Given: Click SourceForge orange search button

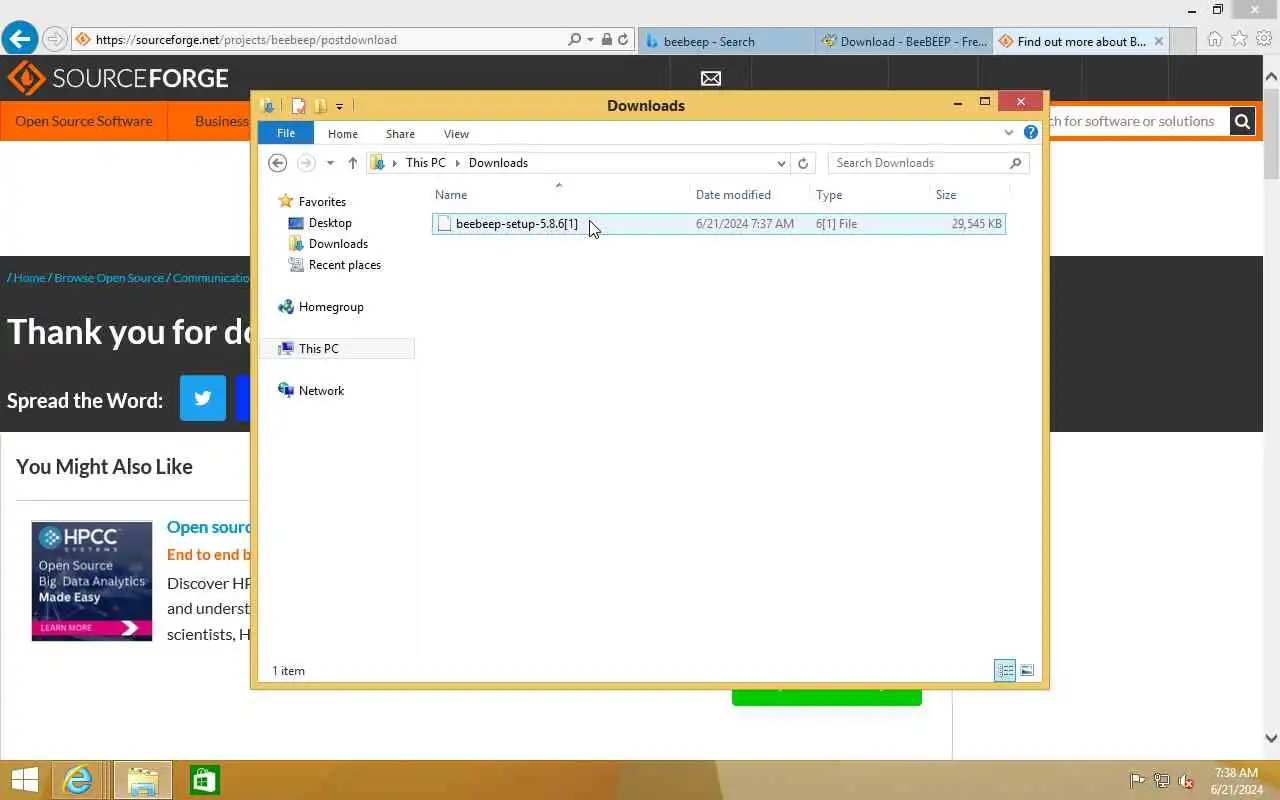Looking at the screenshot, I should pos(1242,121).
